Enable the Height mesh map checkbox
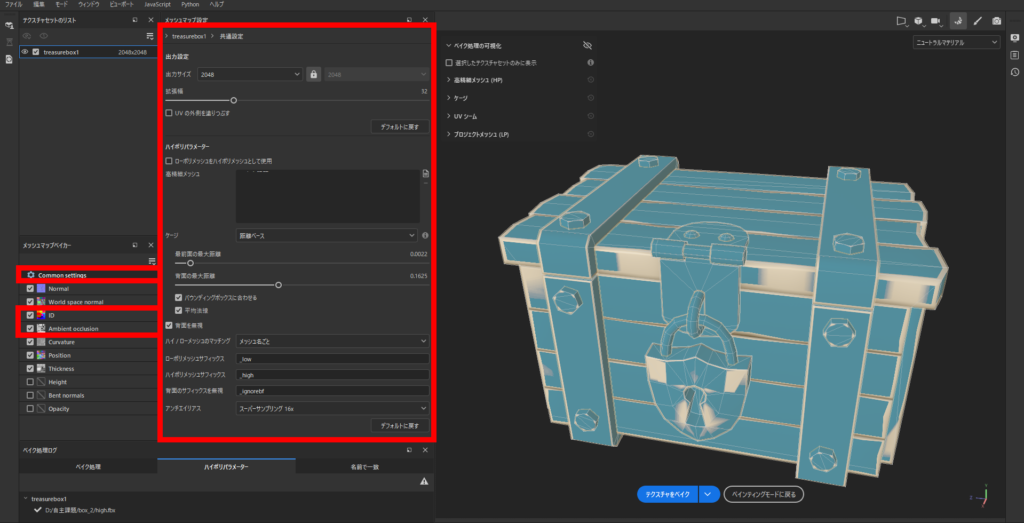This screenshot has width=1024, height=523. click(x=30, y=382)
